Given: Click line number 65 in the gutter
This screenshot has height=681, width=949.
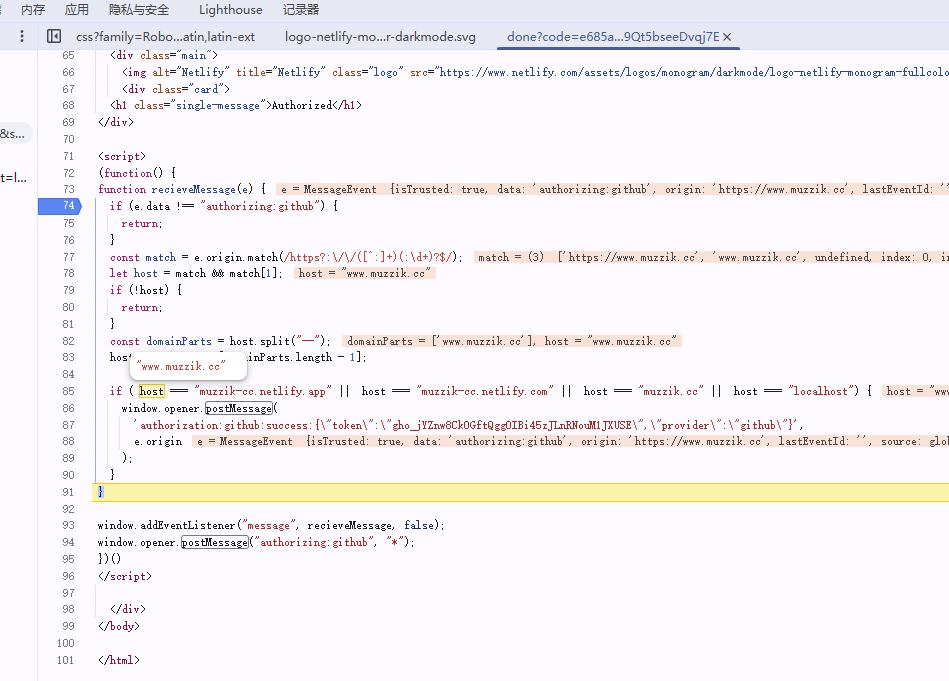Looking at the screenshot, I should (68, 55).
